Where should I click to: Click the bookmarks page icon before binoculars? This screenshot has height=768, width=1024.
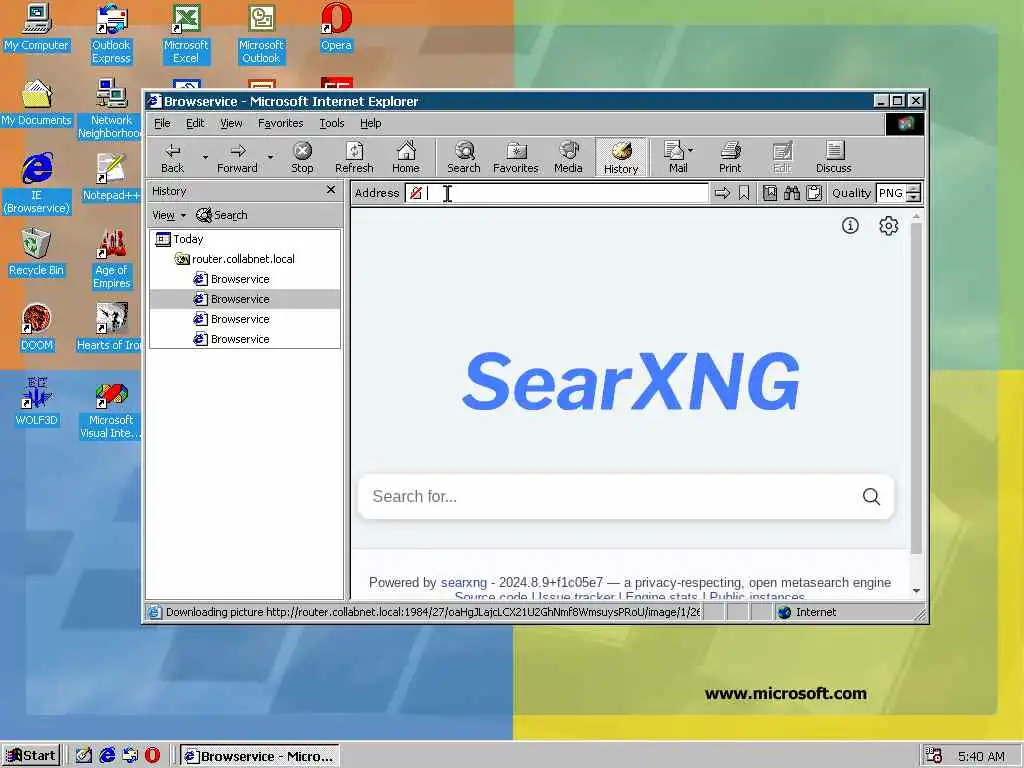click(x=770, y=193)
